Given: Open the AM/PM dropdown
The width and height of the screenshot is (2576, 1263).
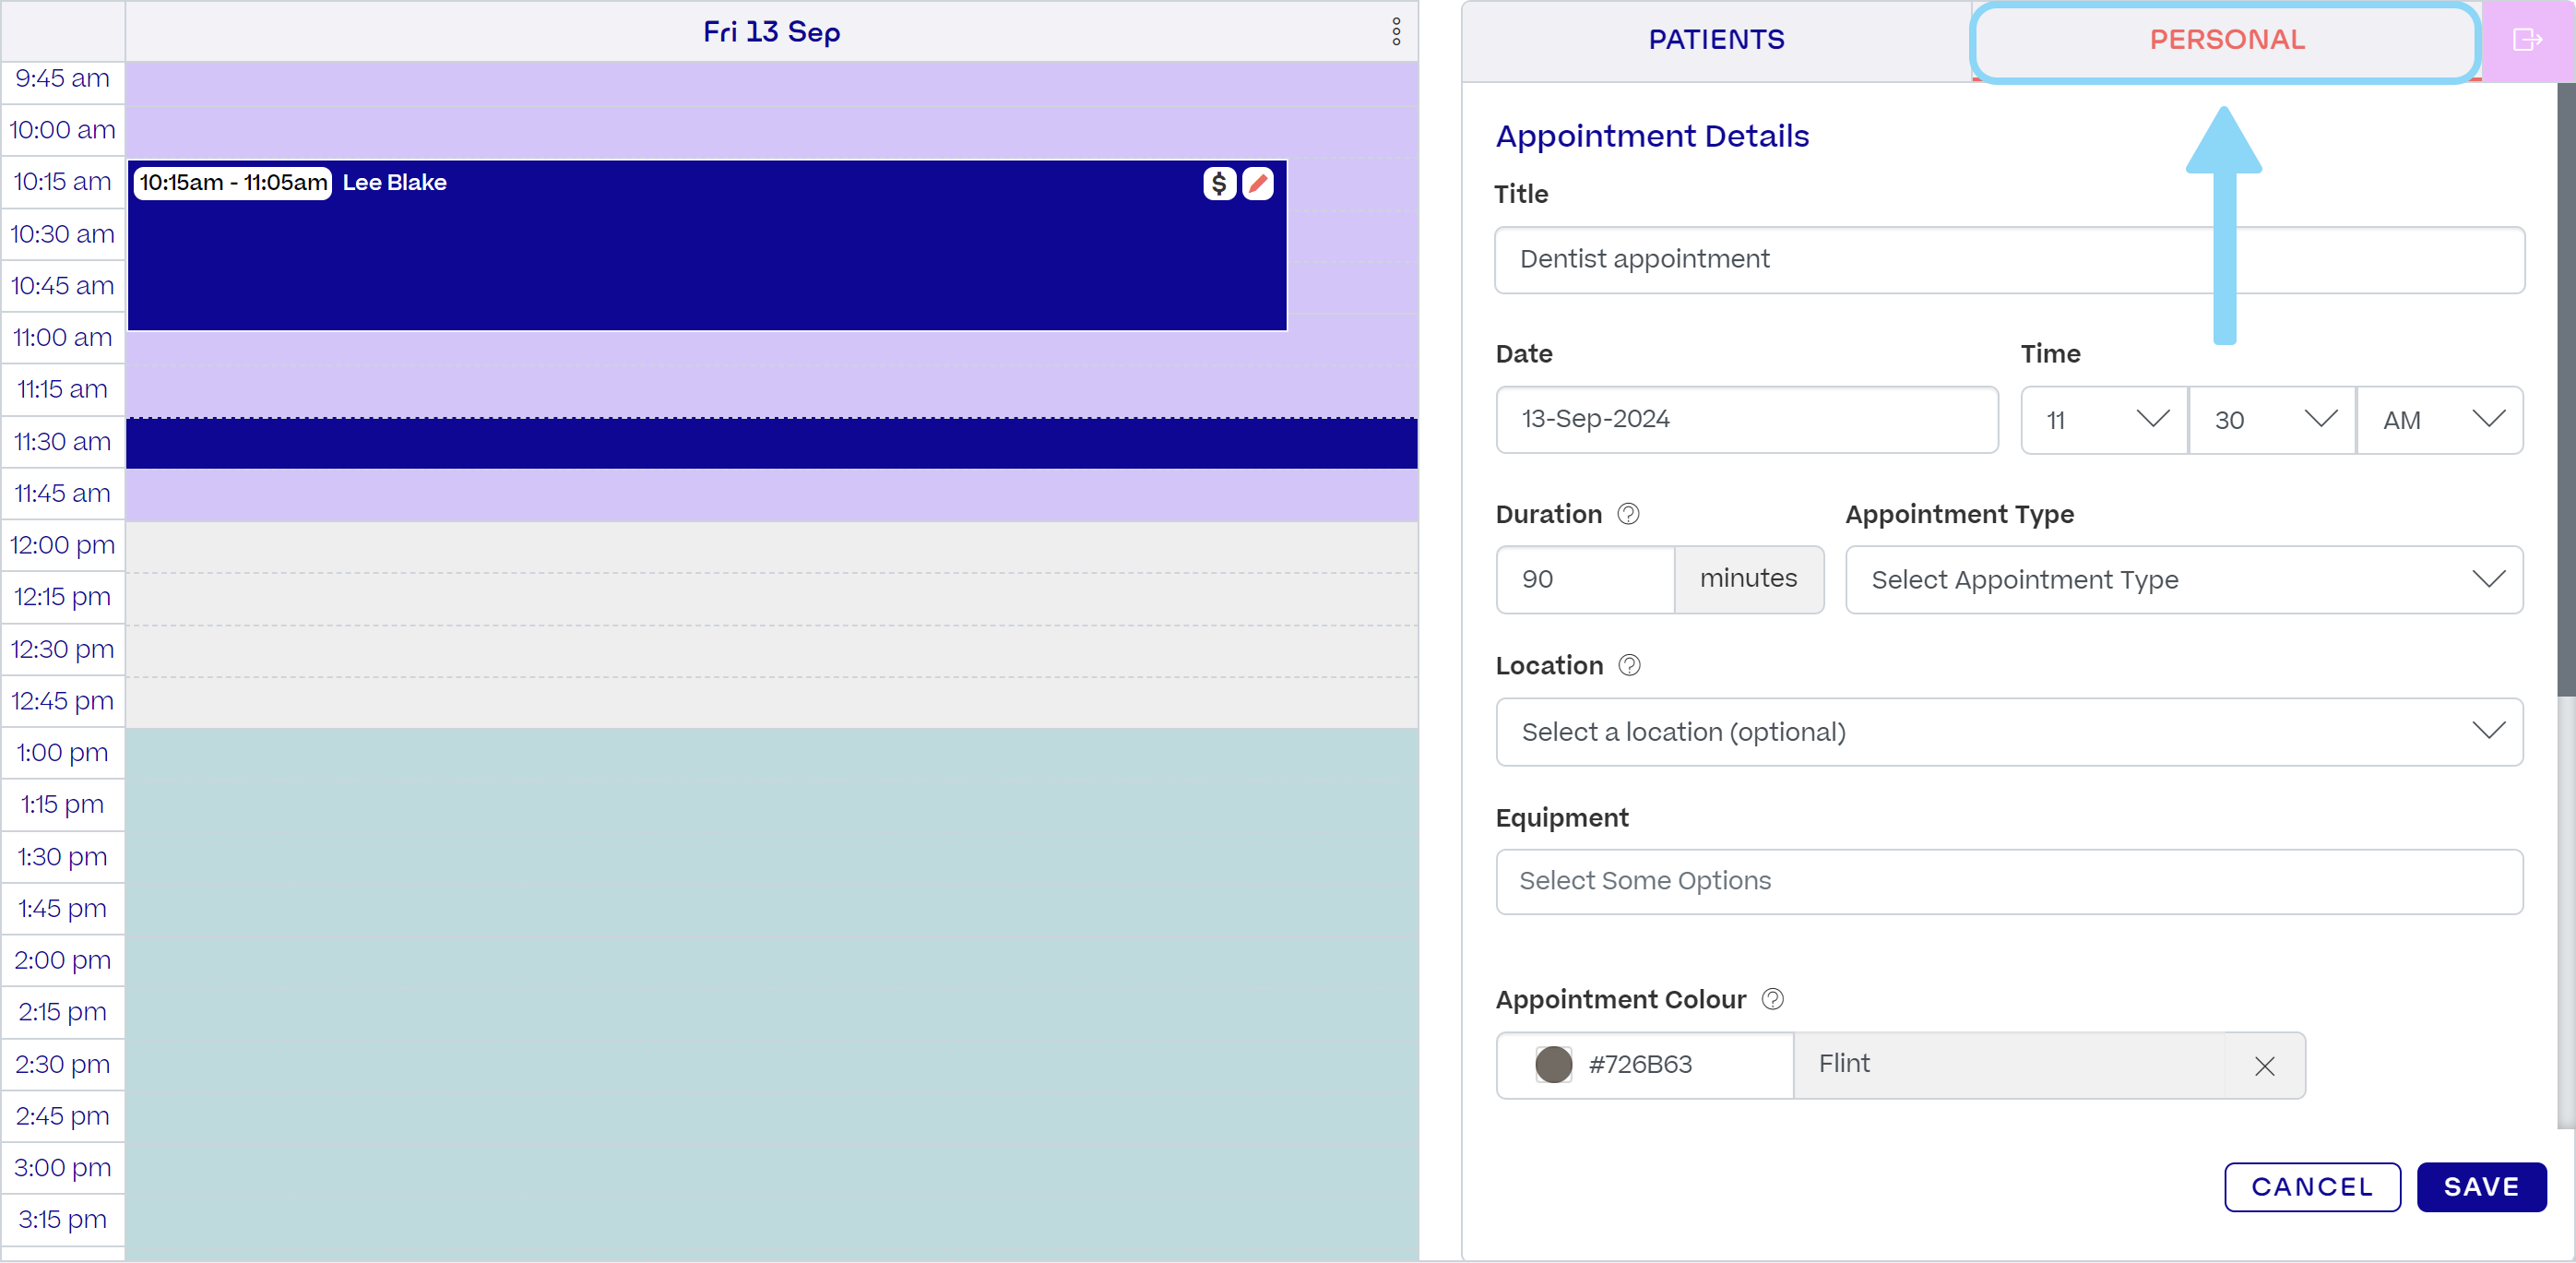Looking at the screenshot, I should coord(2440,420).
